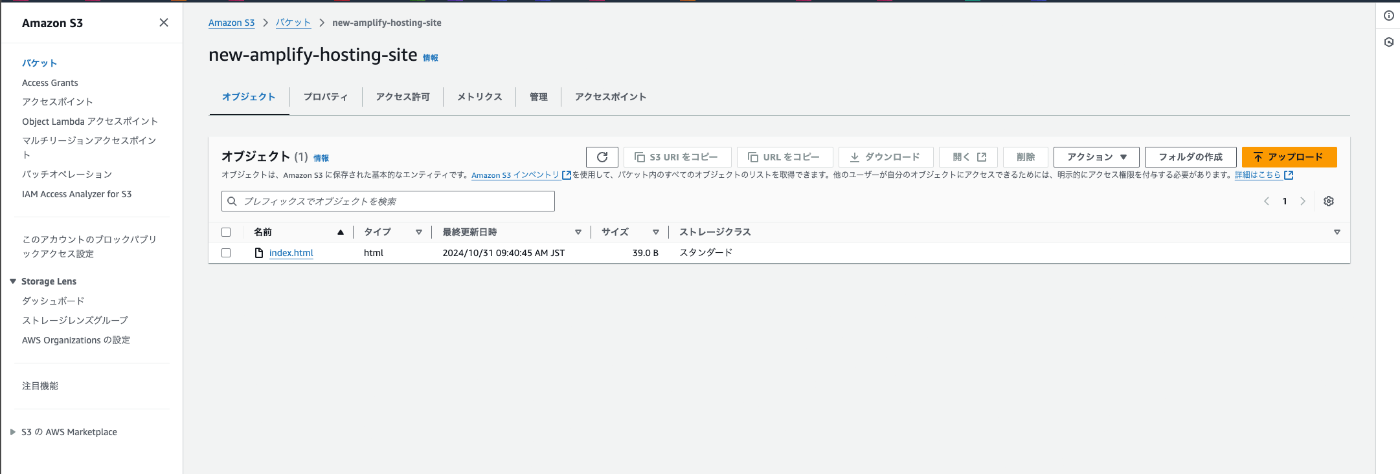1400x474 pixels.
Task: Collapse the Storage Lens section
Action: click(x=12, y=282)
